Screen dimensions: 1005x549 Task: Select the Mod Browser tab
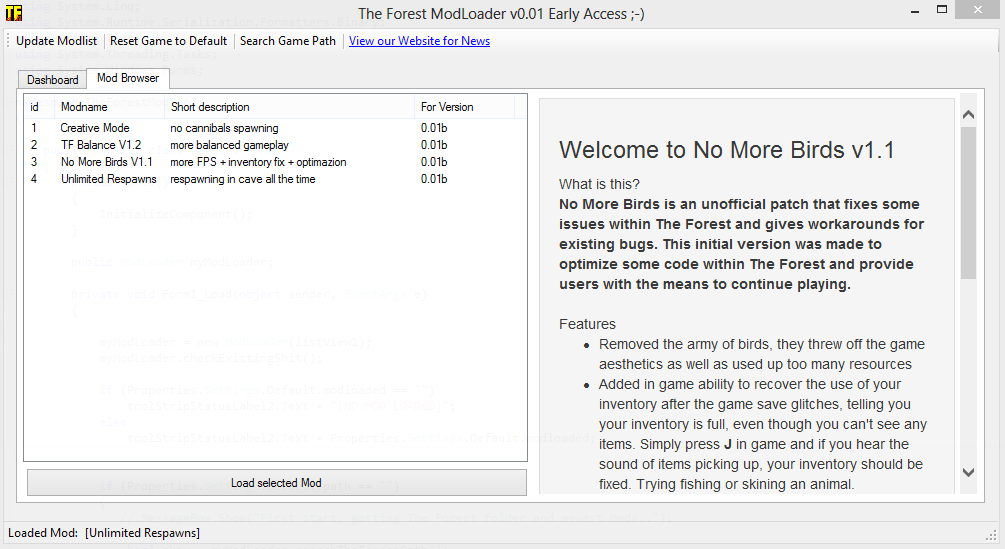point(127,78)
